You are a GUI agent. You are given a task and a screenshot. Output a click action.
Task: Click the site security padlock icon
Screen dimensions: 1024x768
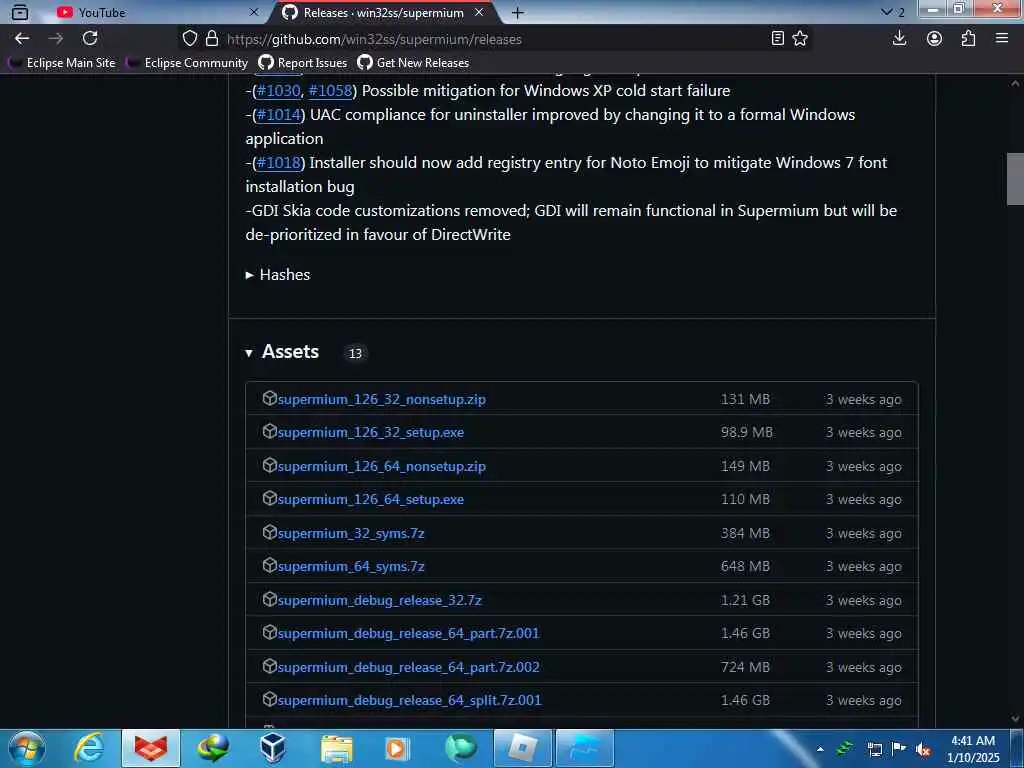212,39
